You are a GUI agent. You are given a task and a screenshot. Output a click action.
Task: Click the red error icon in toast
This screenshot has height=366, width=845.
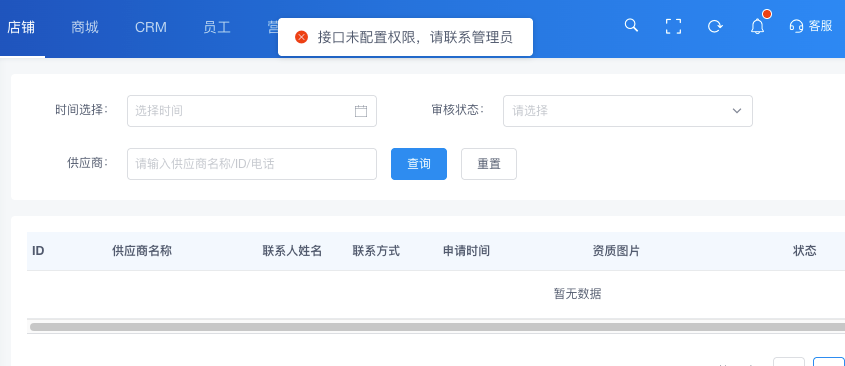click(301, 37)
